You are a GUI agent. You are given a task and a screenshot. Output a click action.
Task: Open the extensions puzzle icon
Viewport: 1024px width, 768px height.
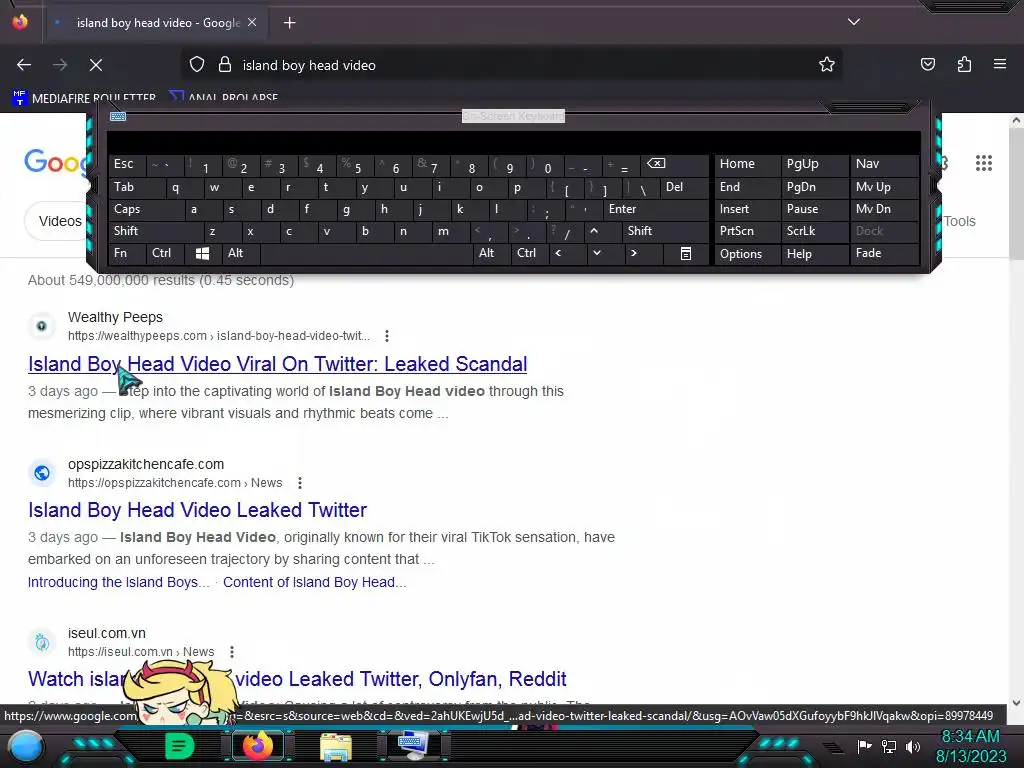964,64
